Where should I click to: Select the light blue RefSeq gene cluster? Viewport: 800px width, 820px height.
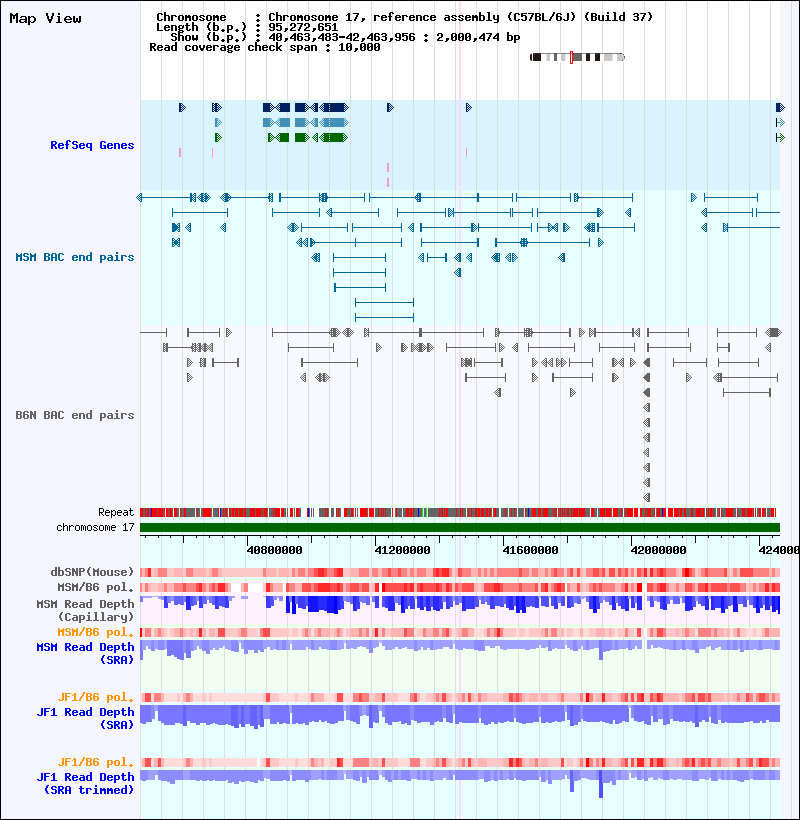point(306,123)
